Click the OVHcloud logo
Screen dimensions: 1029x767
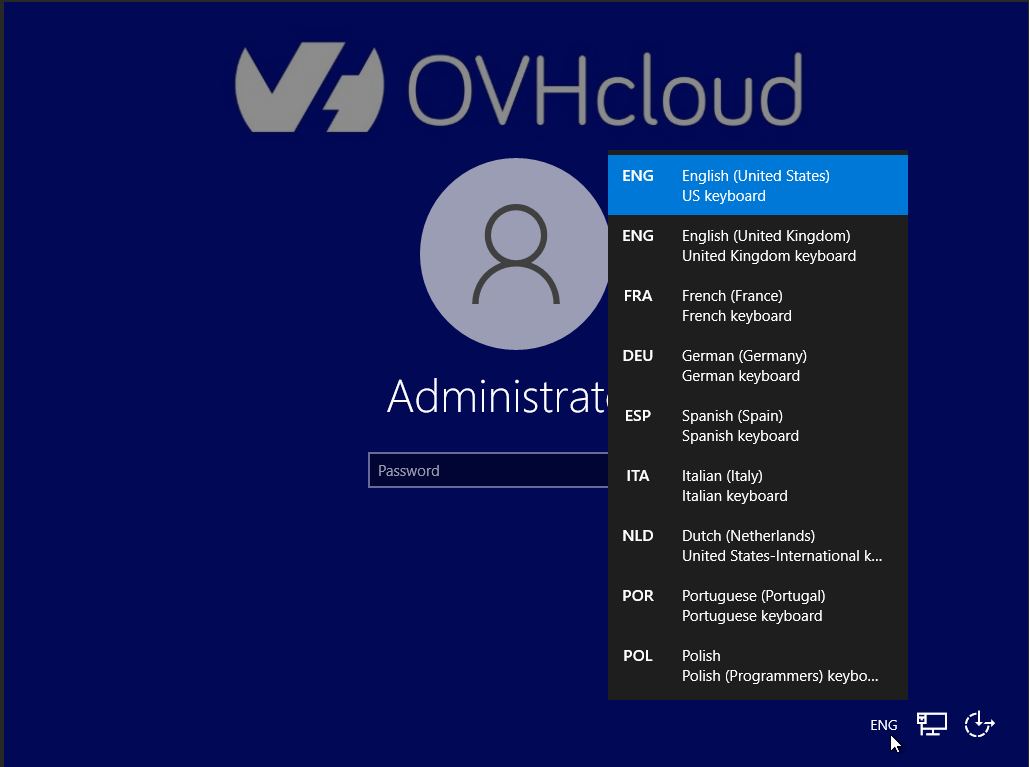[x=518, y=87]
